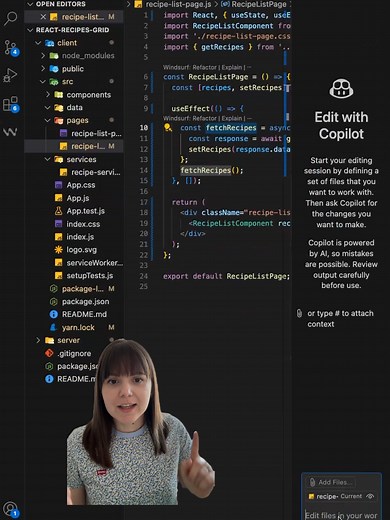Open Source Control view with 4 badge
Image resolution: width=390 pixels, height=520 pixels.
11,47
